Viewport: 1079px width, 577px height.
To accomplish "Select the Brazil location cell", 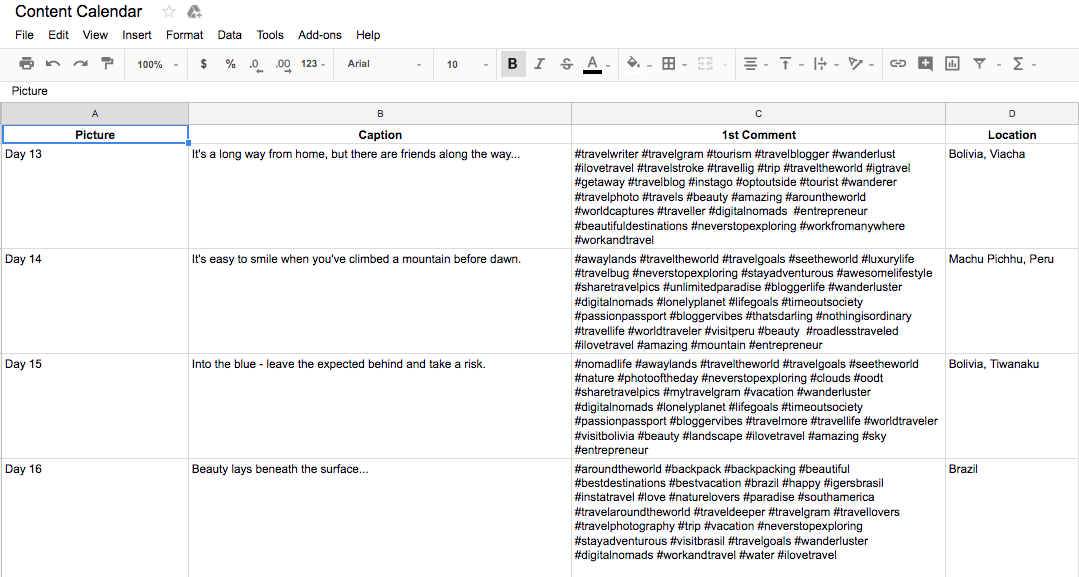I will click(x=1012, y=518).
